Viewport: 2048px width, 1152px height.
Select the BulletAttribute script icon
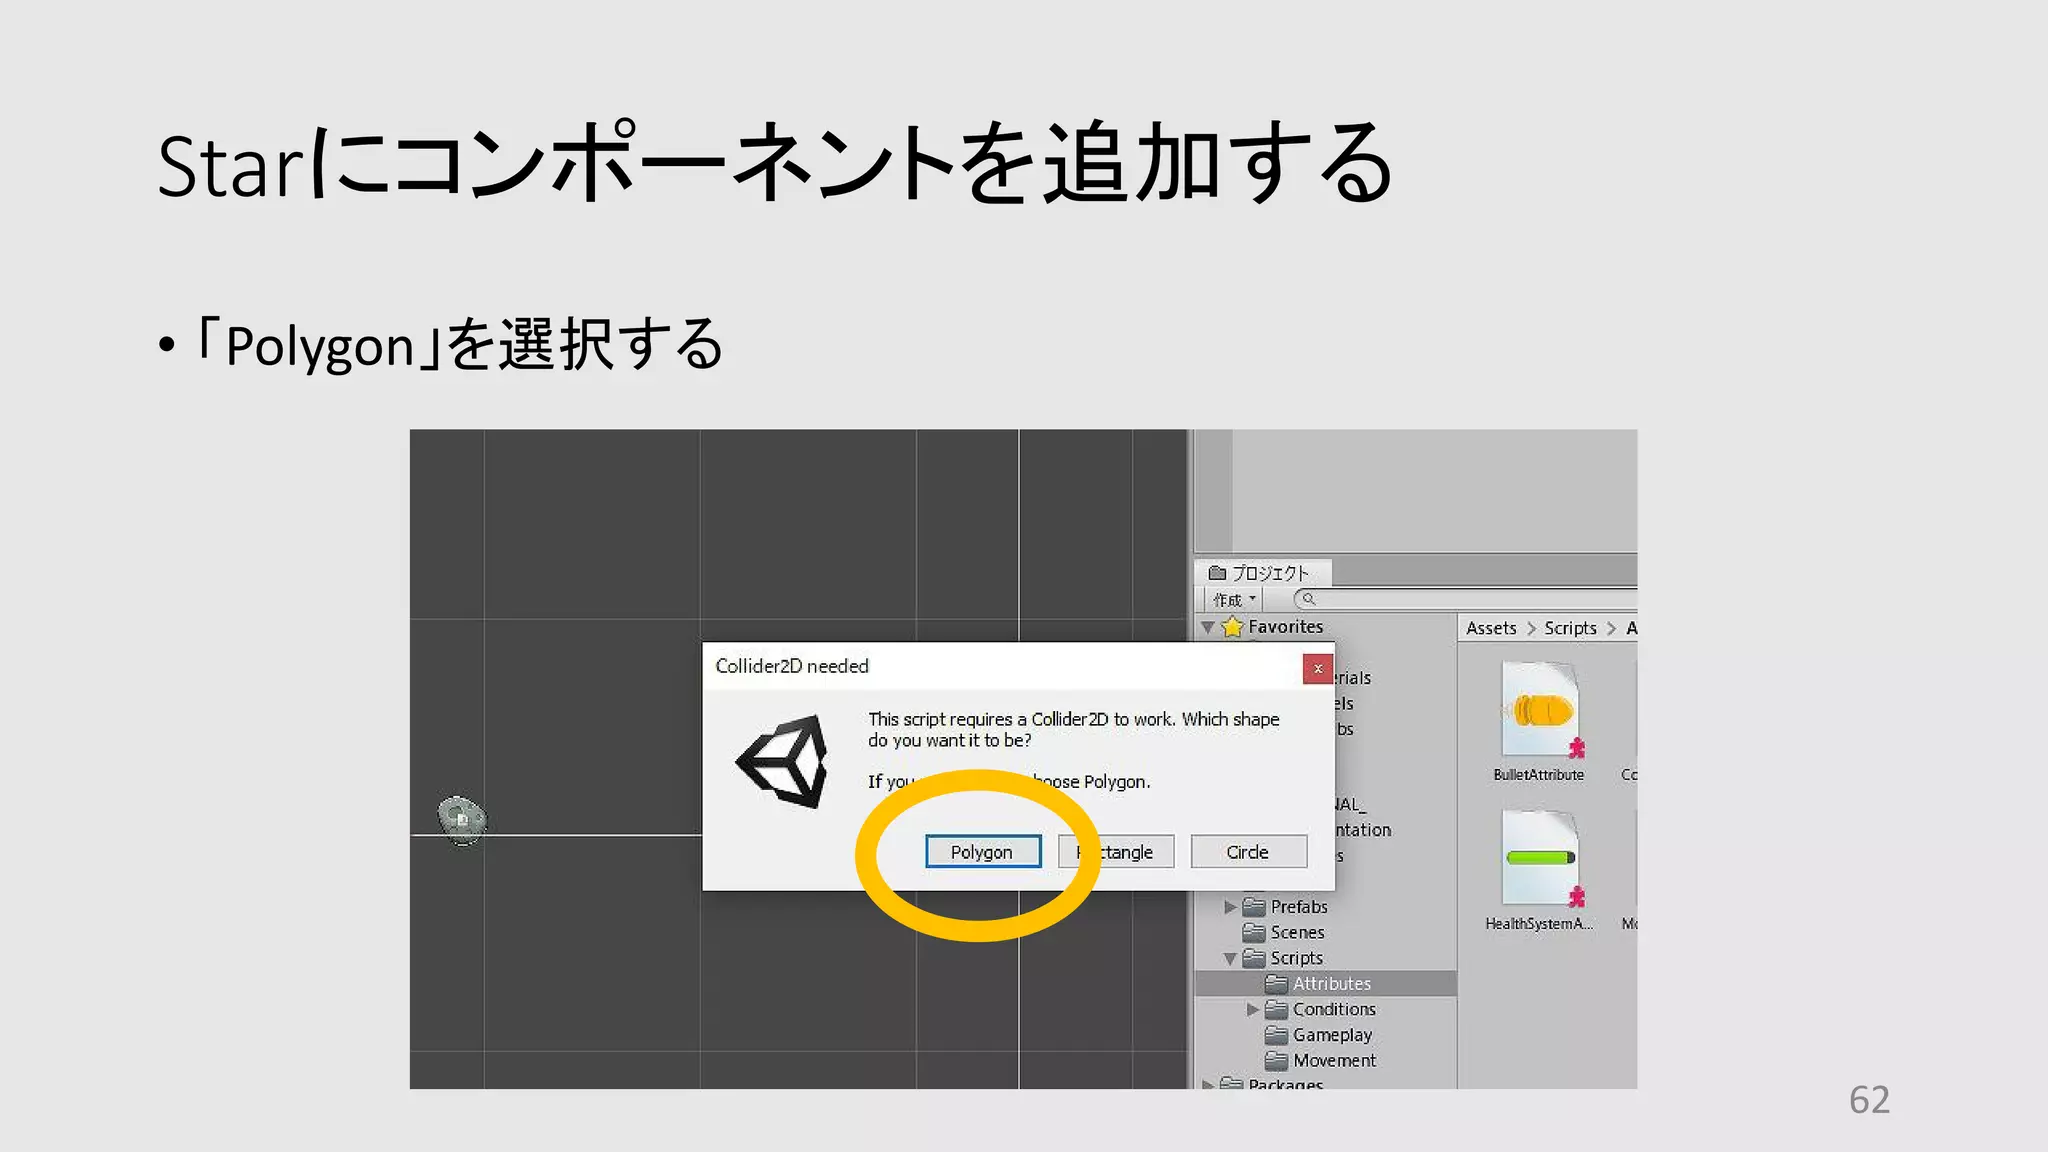(x=1540, y=710)
